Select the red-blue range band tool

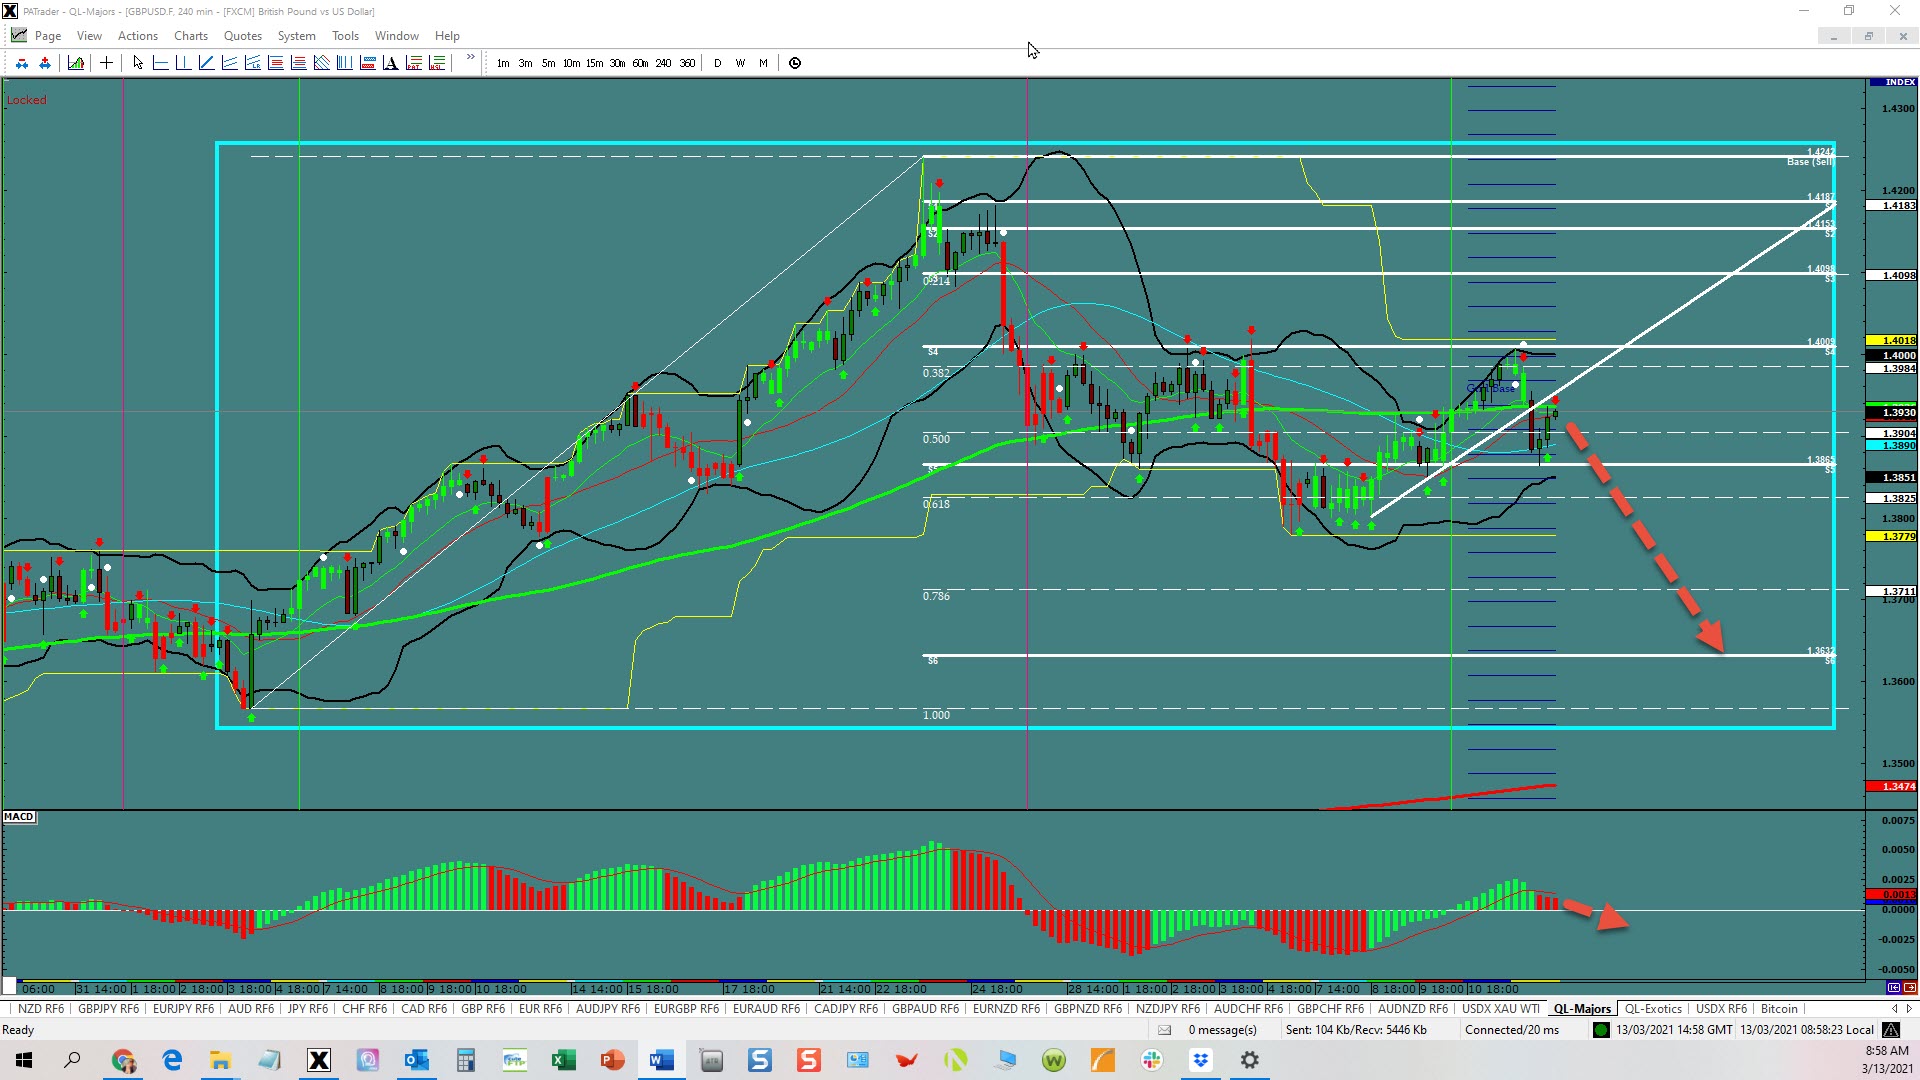(x=367, y=63)
